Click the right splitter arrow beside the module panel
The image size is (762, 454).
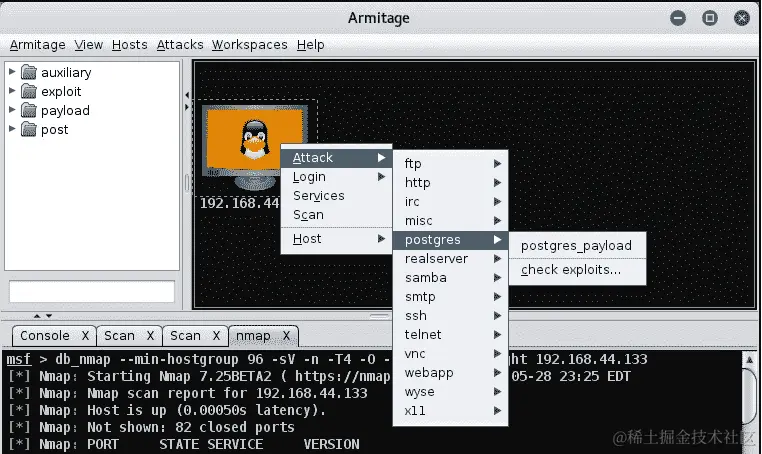point(187,107)
